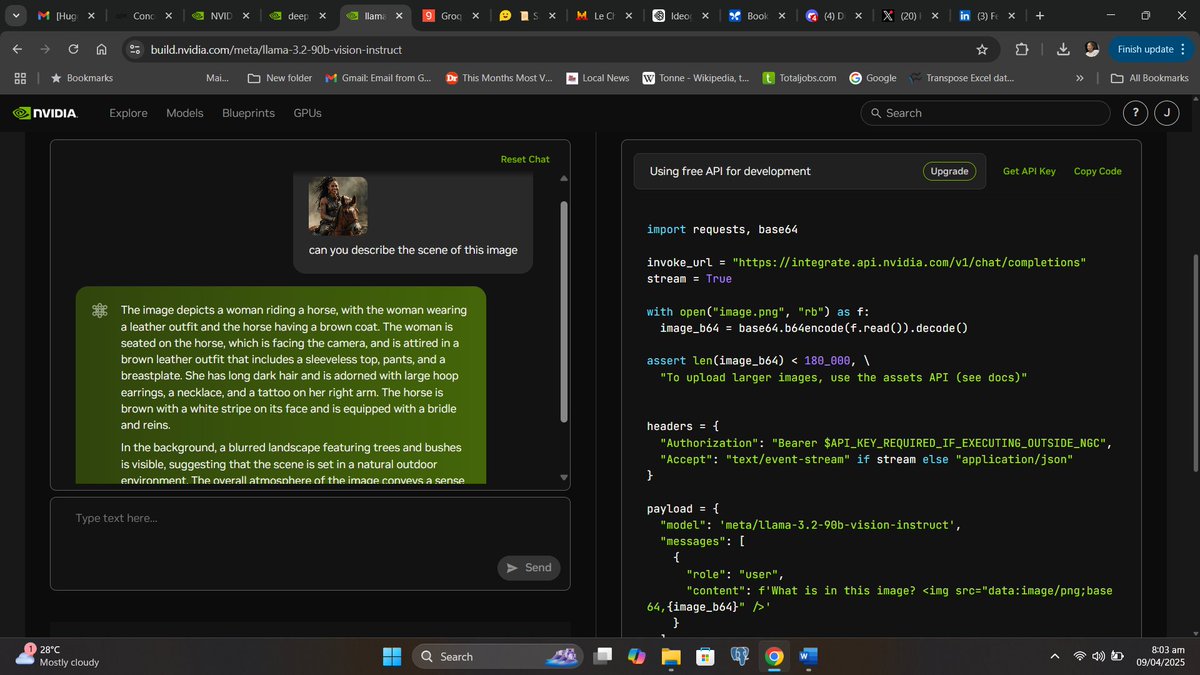The image size is (1200, 675).
Task: Open the Local News bookmark
Action: click(x=598, y=78)
